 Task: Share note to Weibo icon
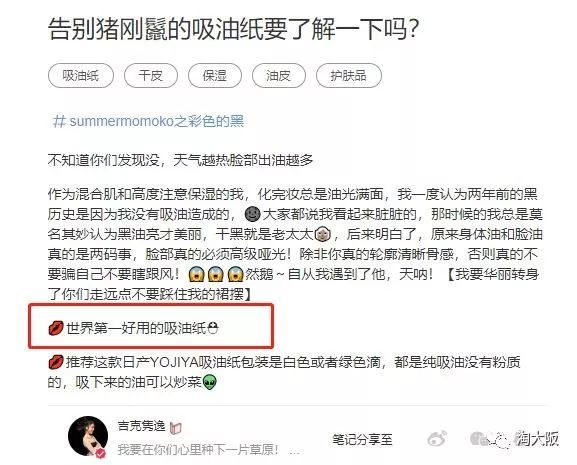[x=437, y=439]
